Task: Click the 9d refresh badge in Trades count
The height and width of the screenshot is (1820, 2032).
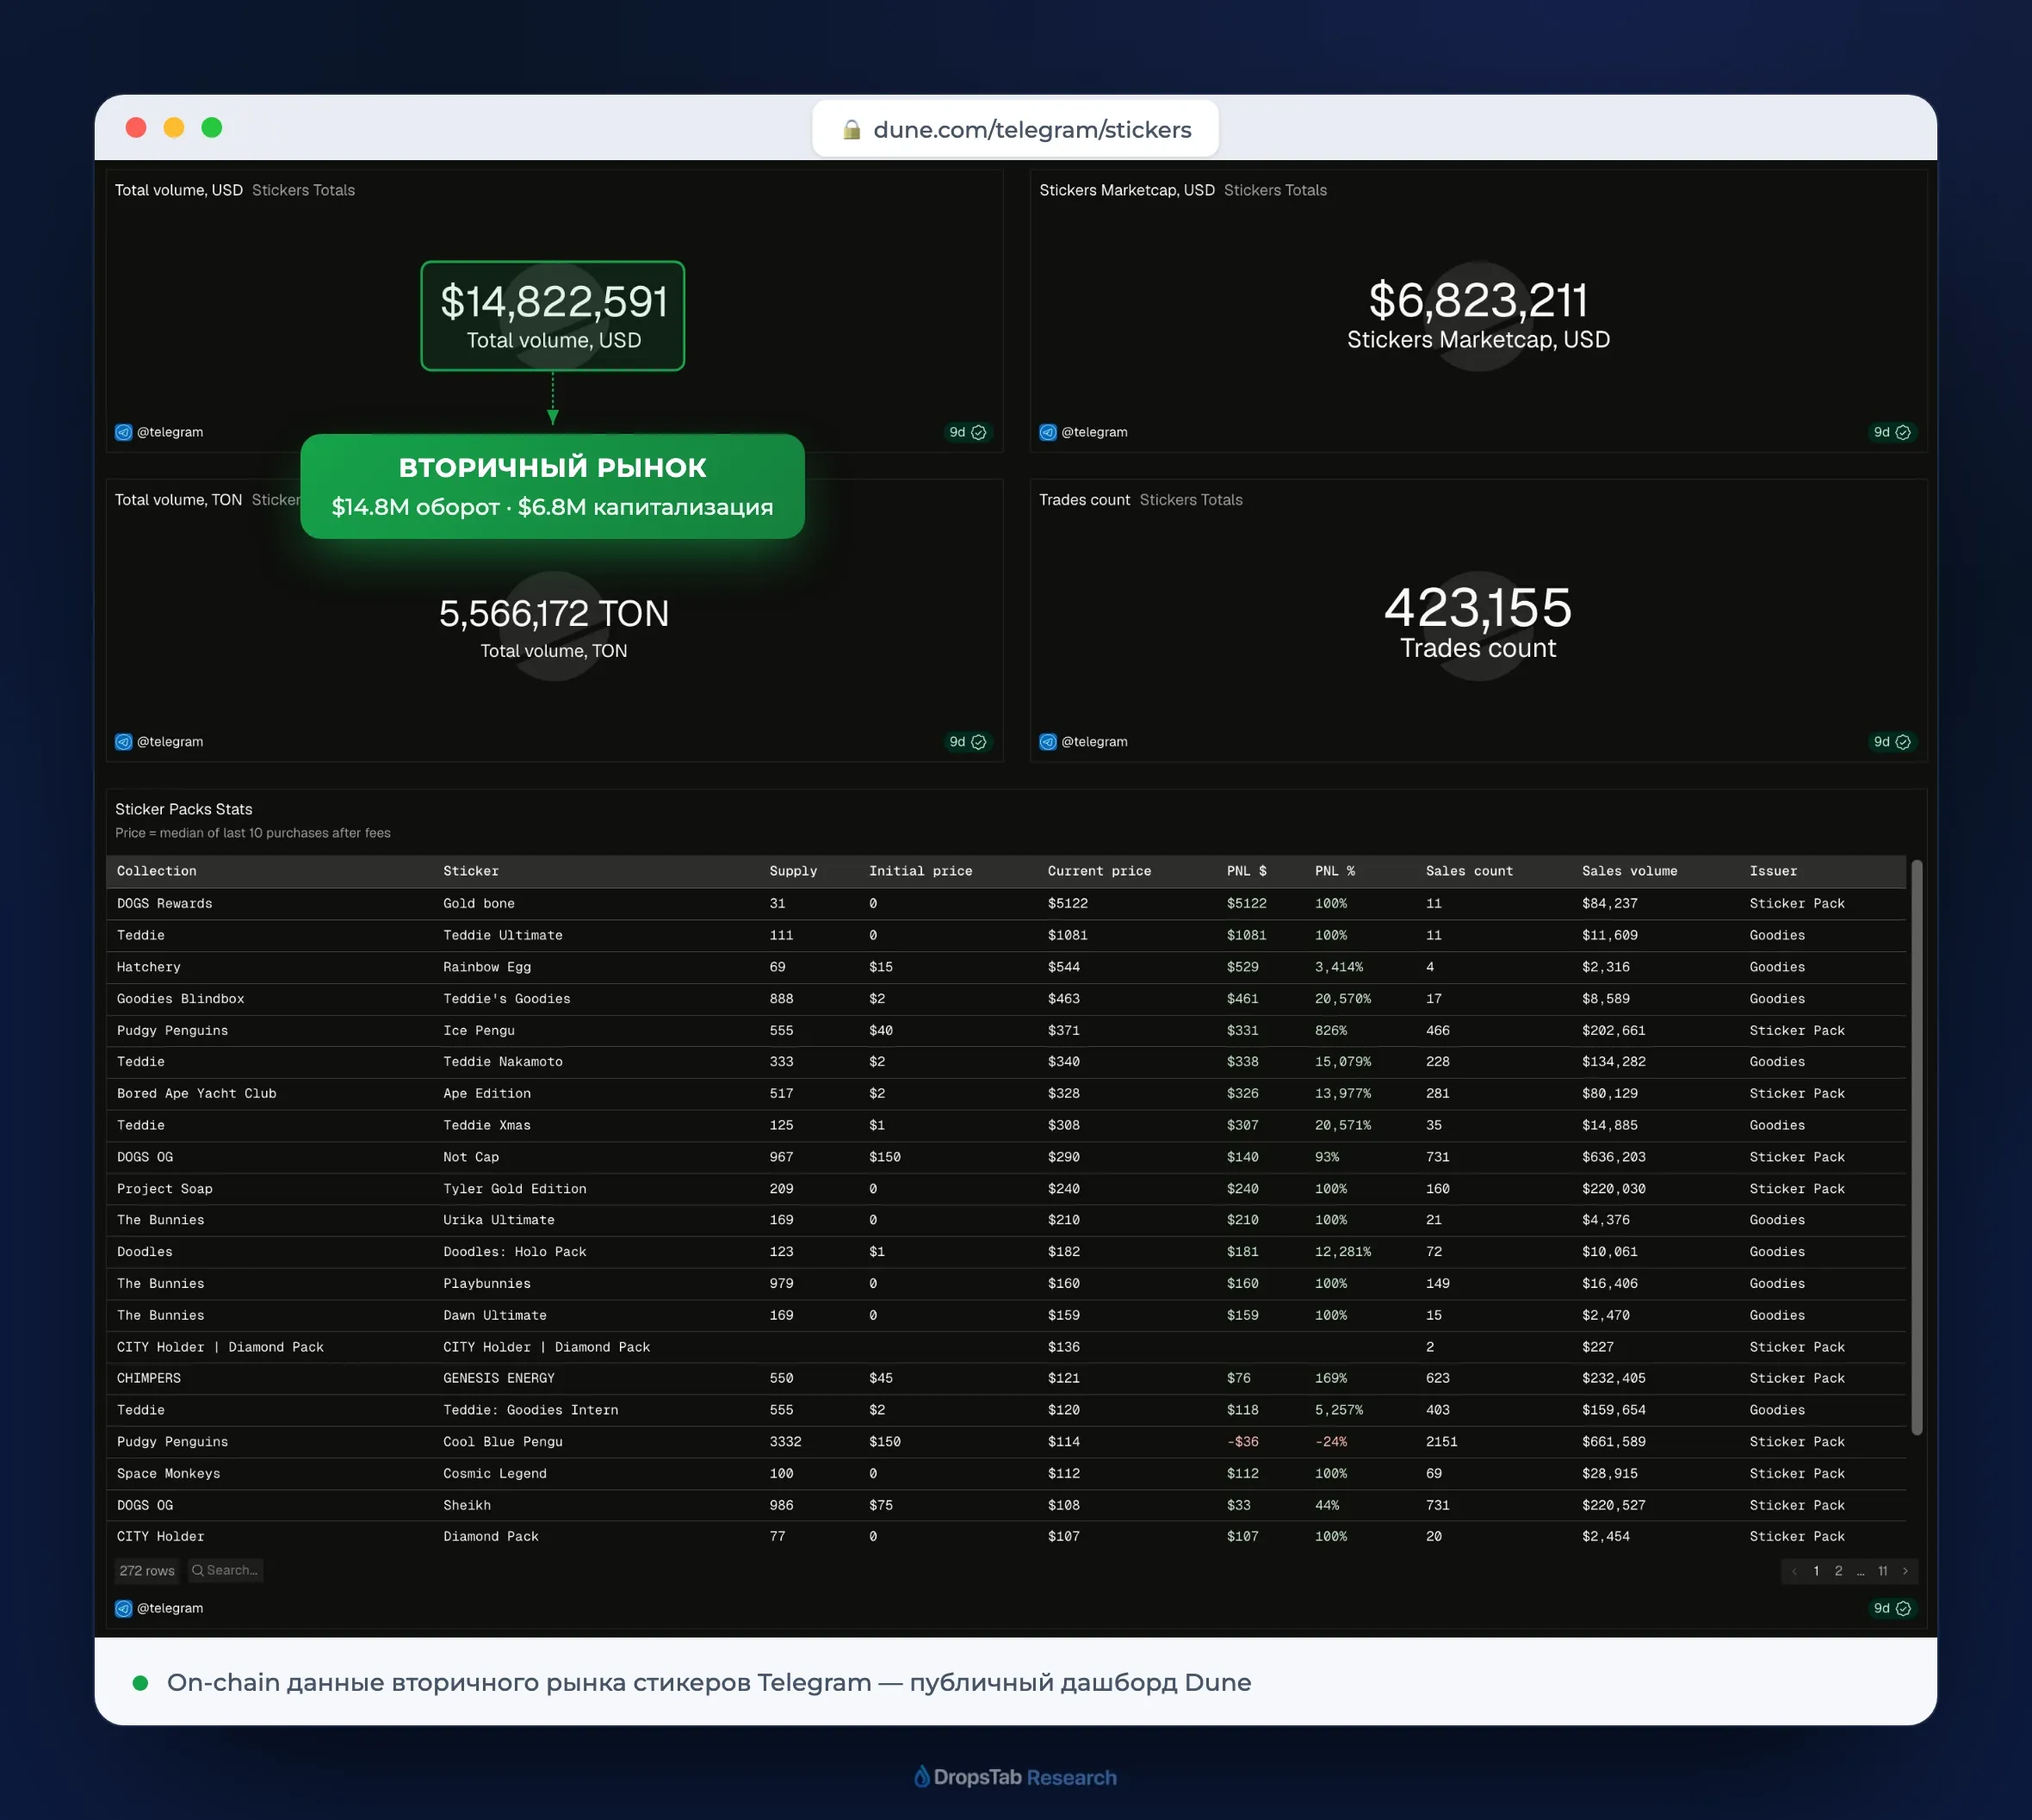Action: coord(1891,742)
